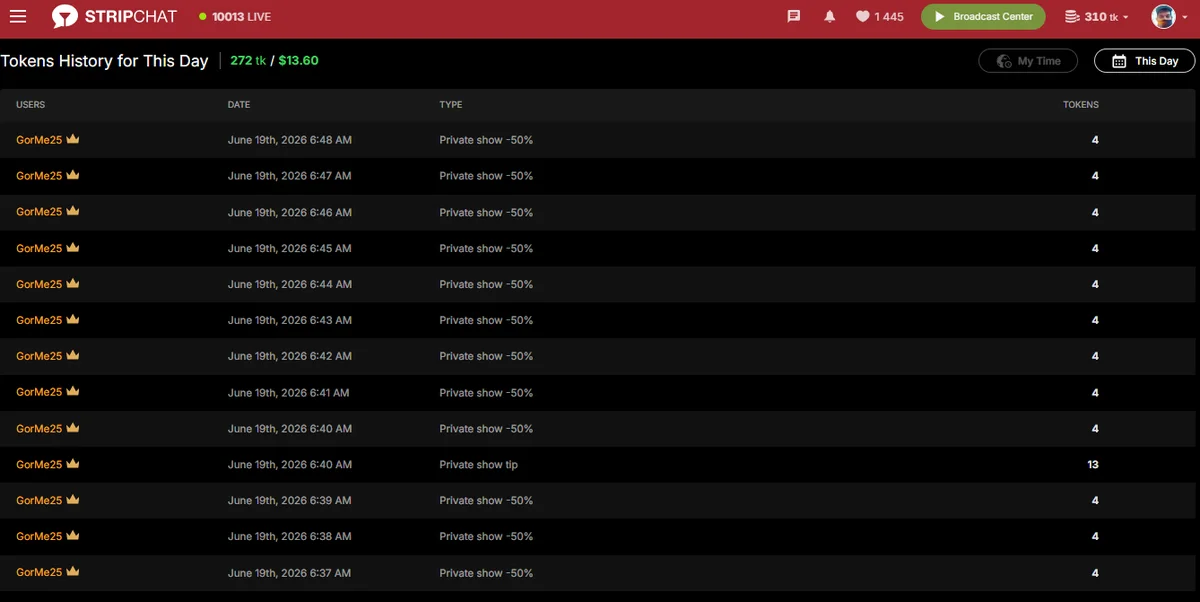The width and height of the screenshot is (1200, 602).
Task: Select the $13.60 earnings total
Action: tap(298, 60)
